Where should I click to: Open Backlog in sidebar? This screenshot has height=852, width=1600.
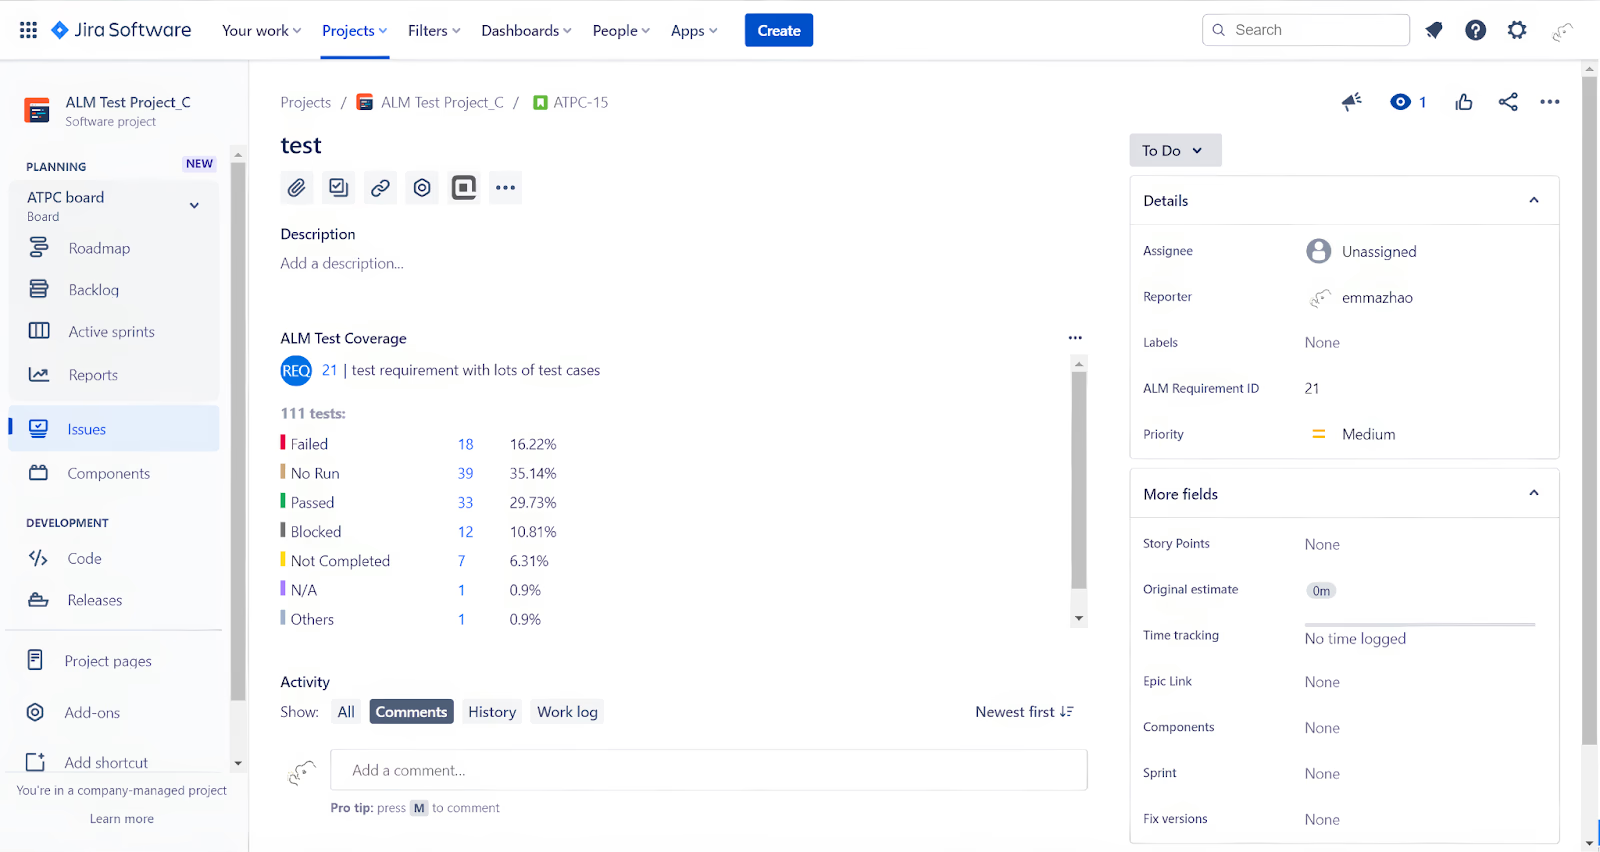pos(94,290)
